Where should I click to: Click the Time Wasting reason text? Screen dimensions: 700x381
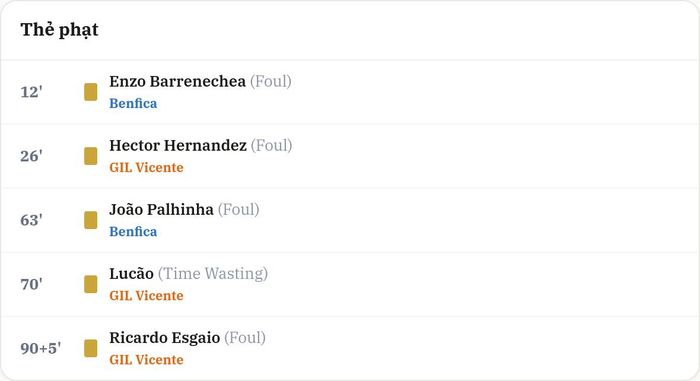click(x=213, y=273)
